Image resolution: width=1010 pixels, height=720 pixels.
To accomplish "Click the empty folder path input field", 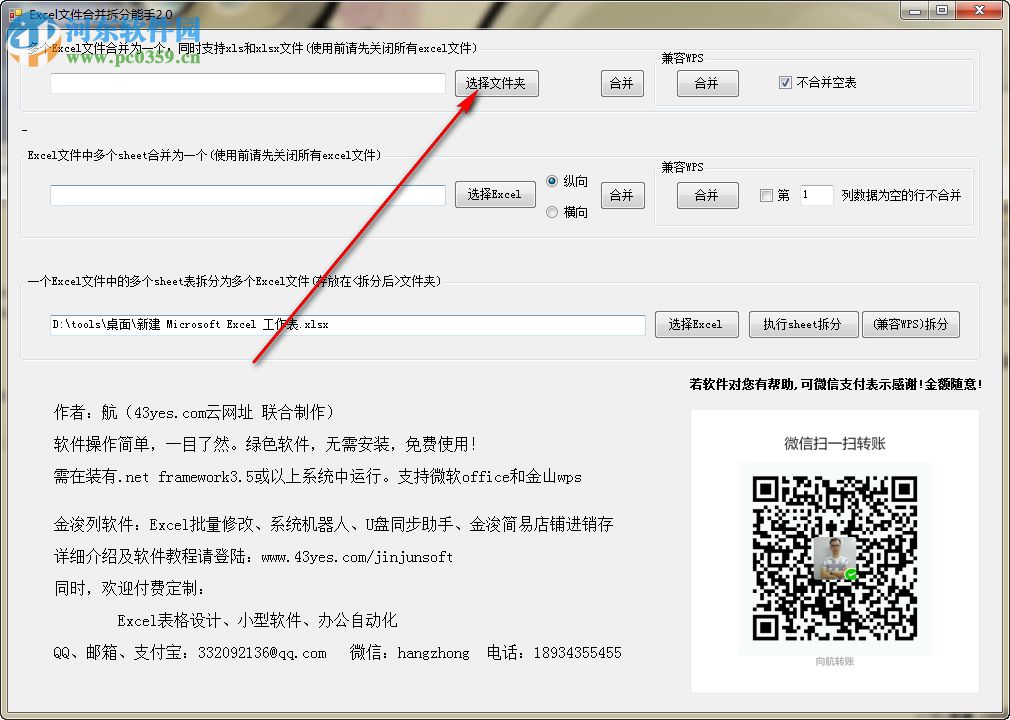I will (x=246, y=84).
